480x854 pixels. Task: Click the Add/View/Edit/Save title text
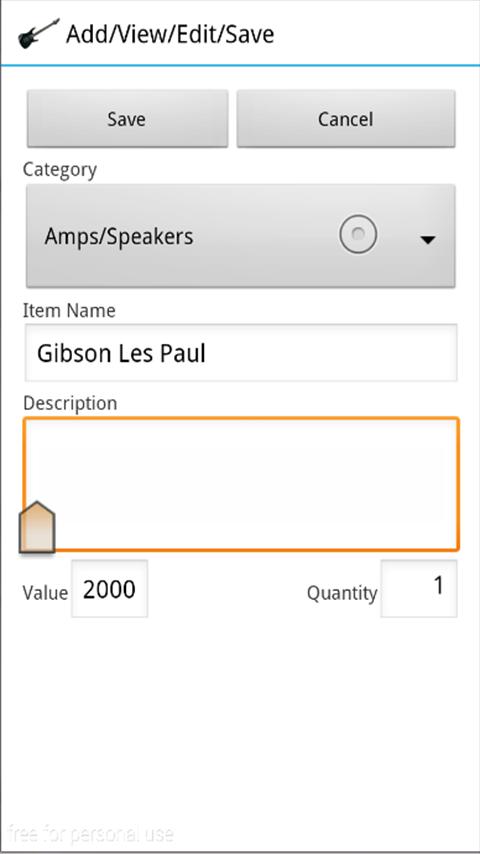pyautogui.click(x=170, y=34)
